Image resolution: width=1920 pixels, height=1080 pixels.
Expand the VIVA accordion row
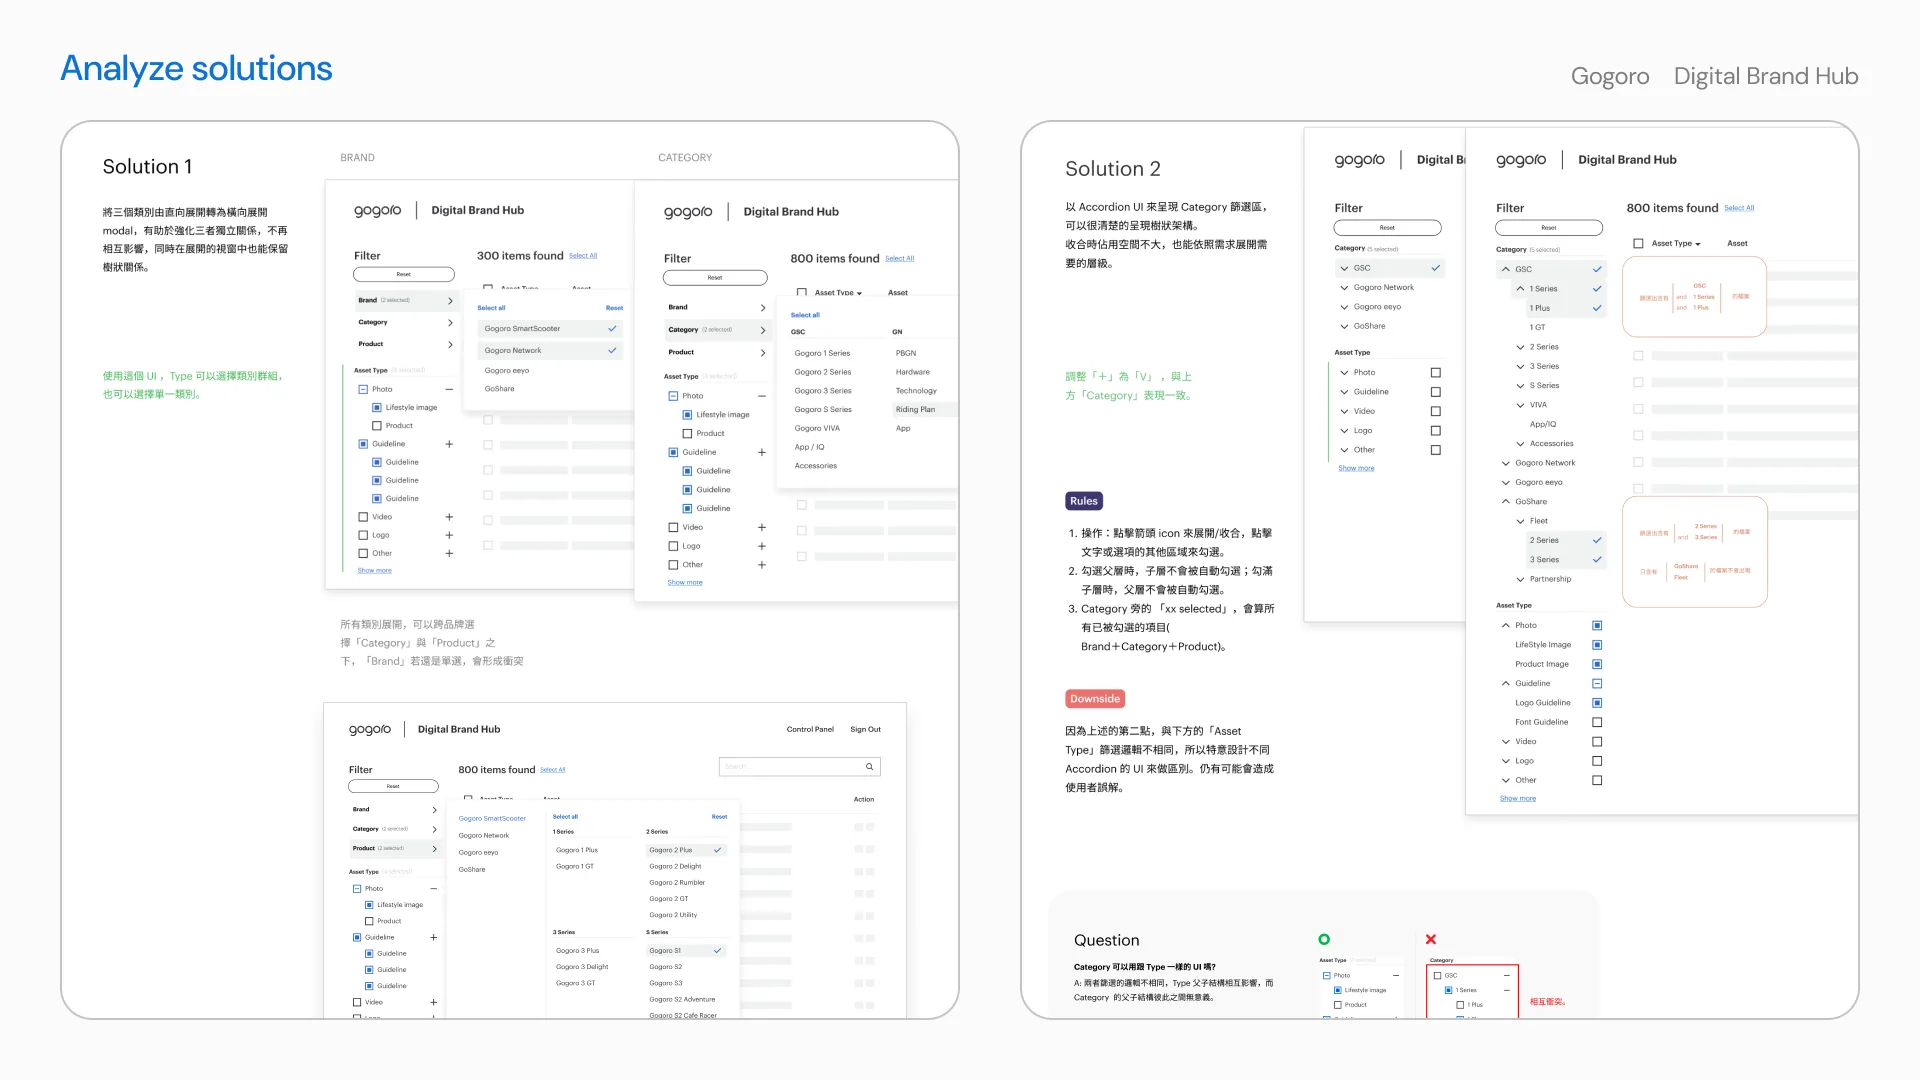pos(1521,405)
